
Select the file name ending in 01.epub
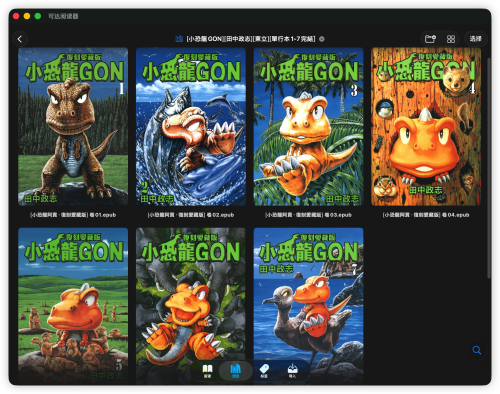pyautogui.click(x=73, y=215)
